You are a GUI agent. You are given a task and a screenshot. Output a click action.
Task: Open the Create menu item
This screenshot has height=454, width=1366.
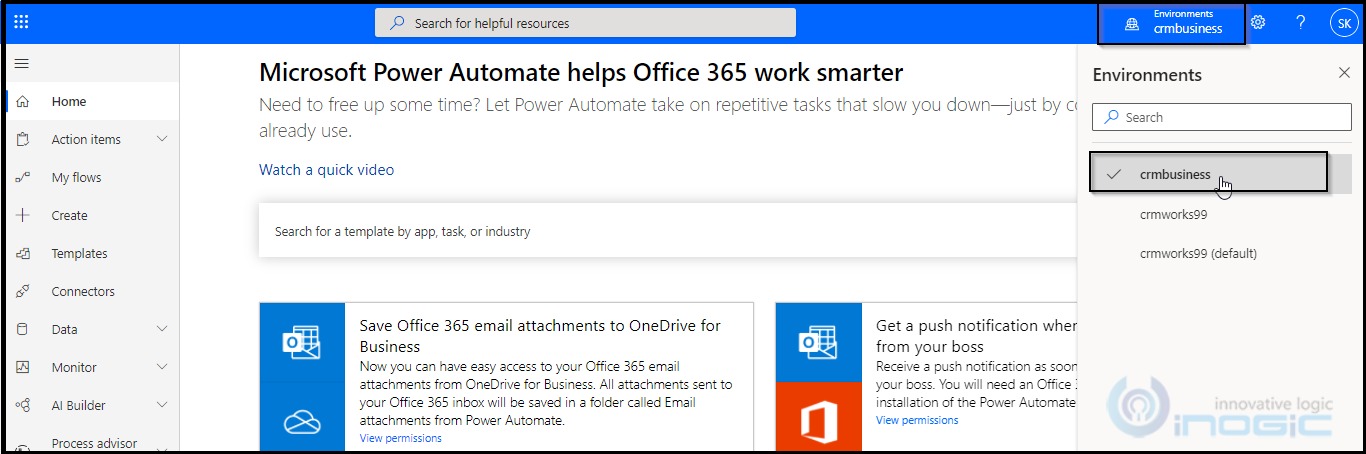point(69,216)
